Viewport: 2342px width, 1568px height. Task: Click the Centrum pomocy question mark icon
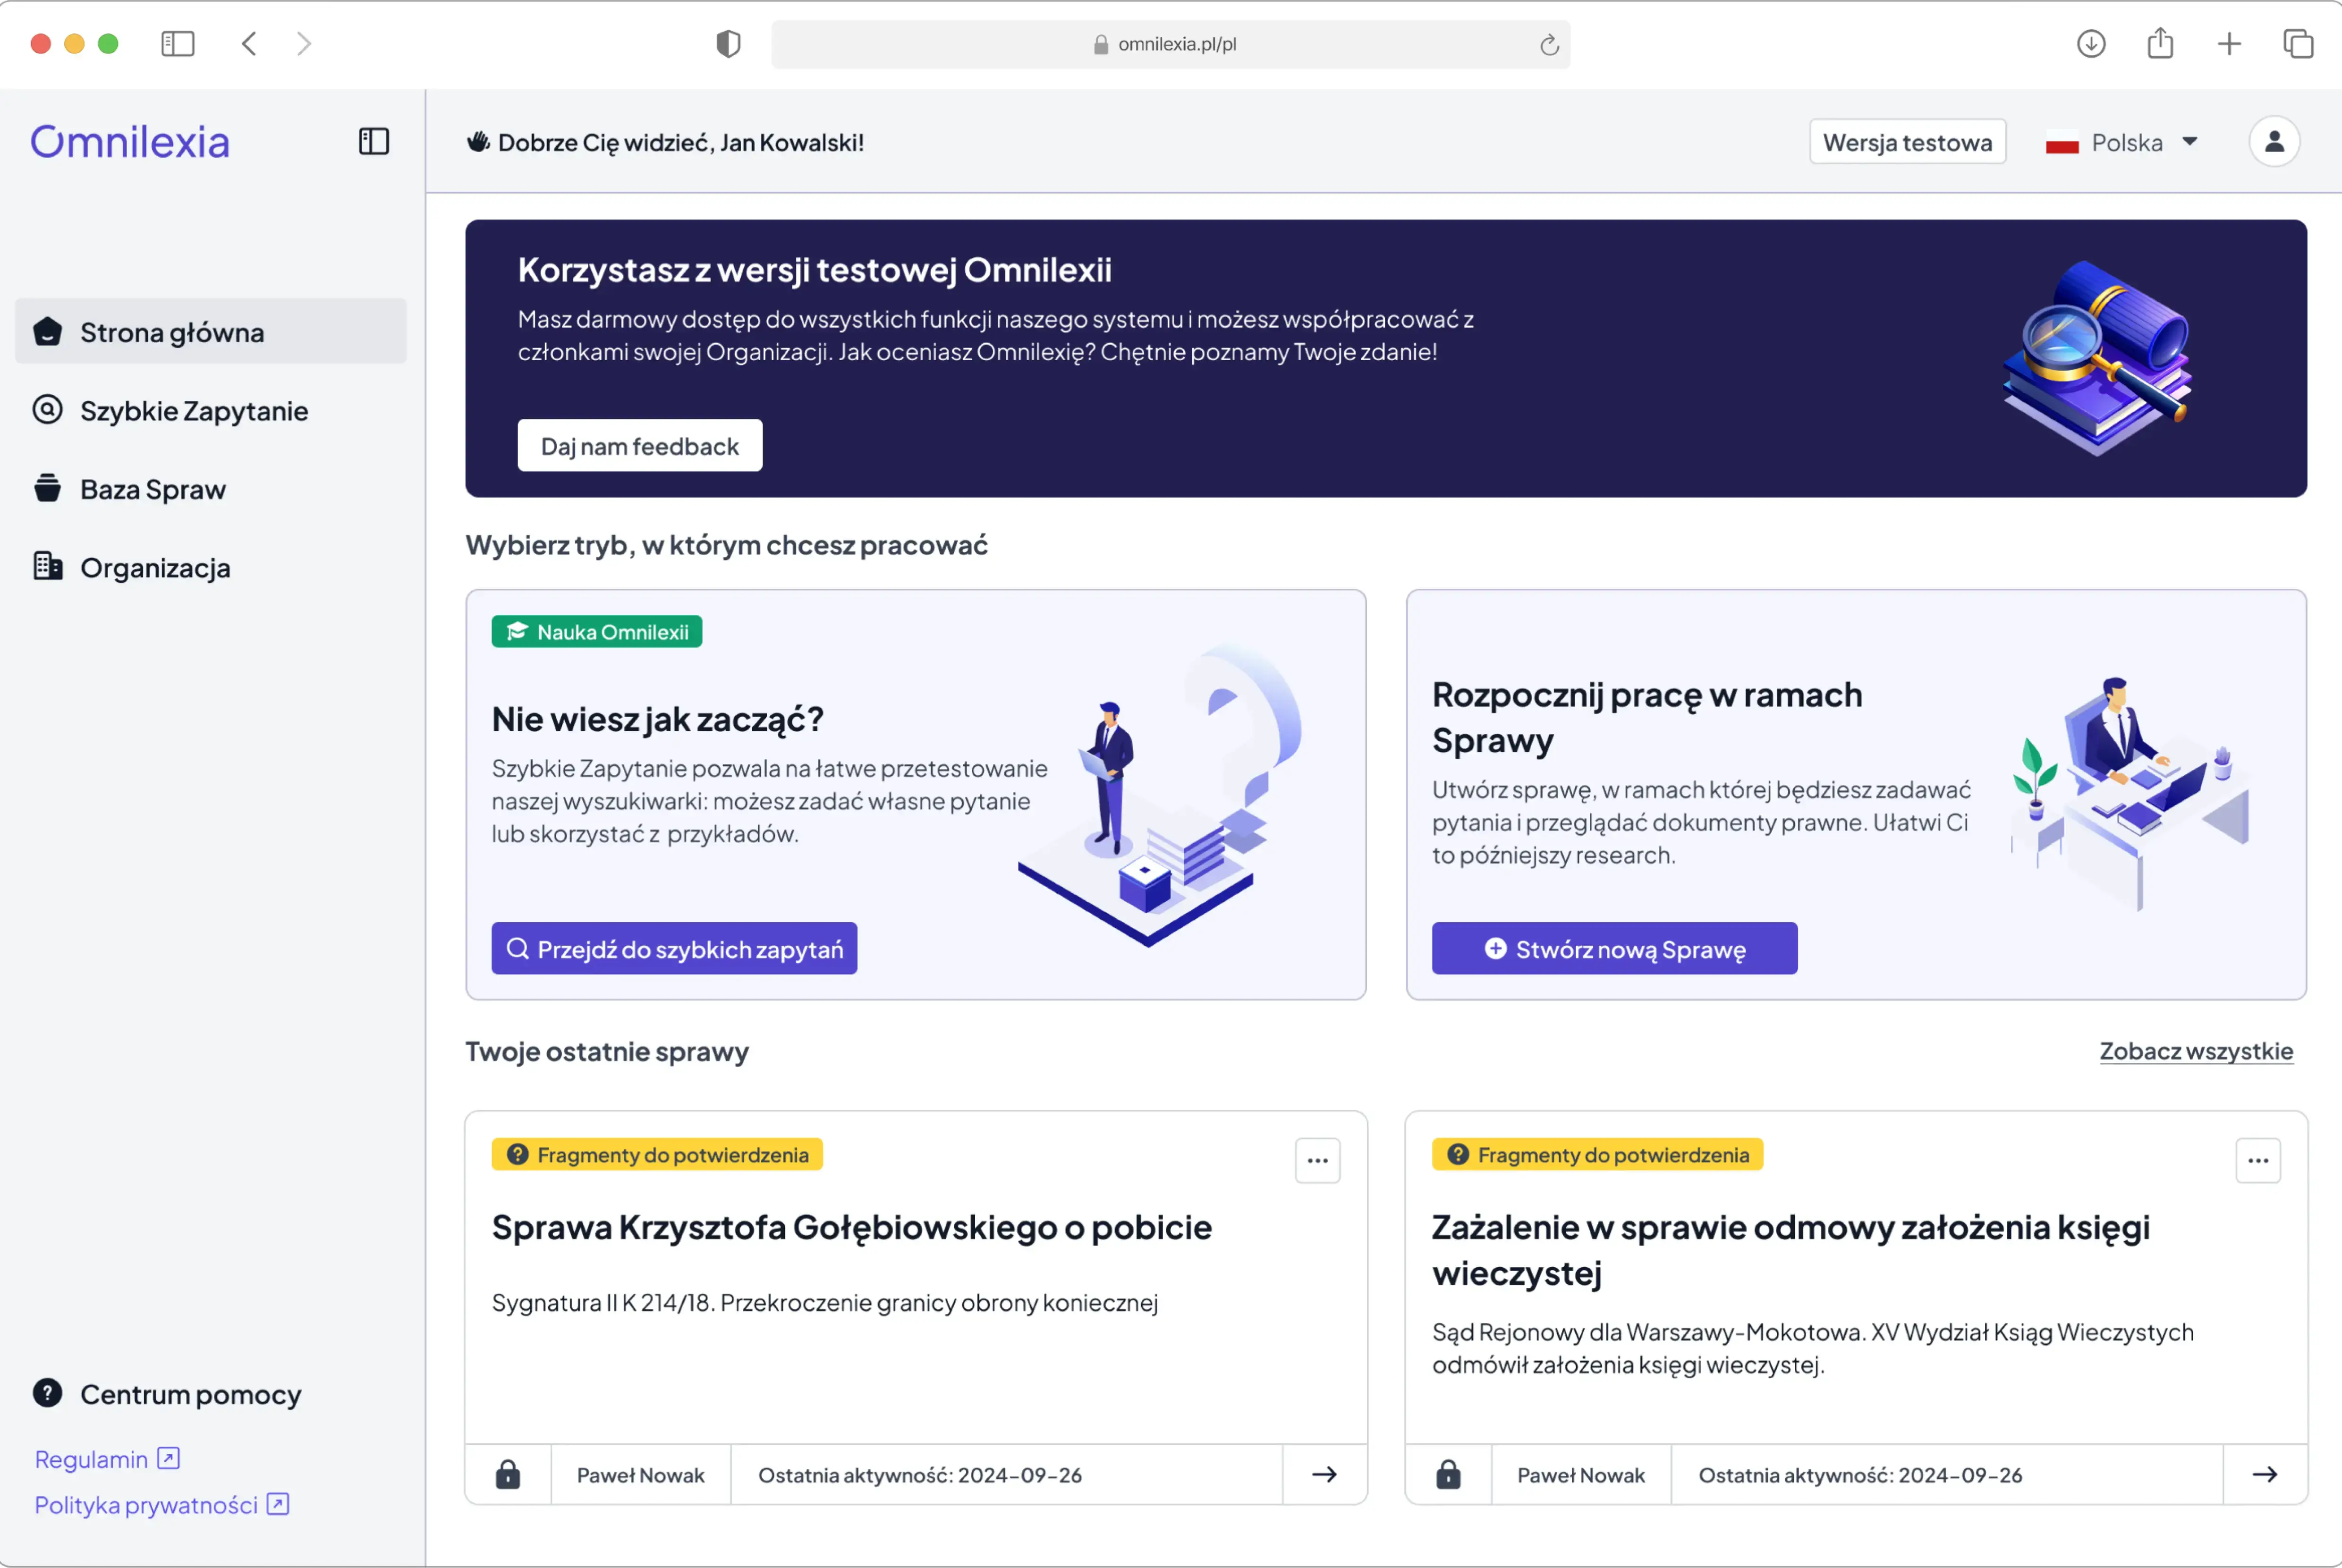[x=47, y=1393]
